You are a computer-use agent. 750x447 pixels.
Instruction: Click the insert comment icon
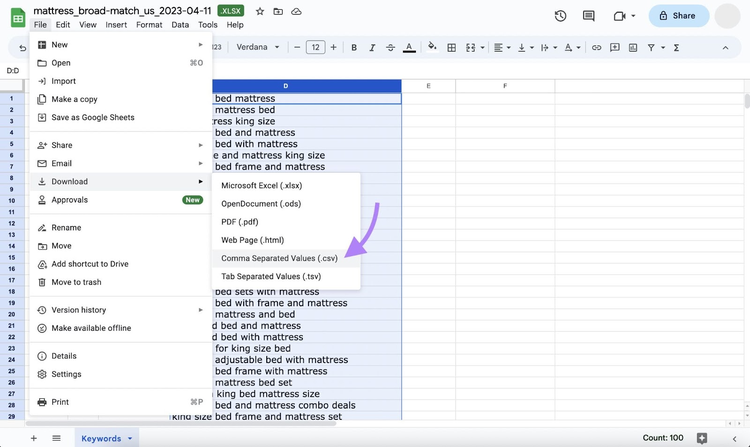[615, 47]
